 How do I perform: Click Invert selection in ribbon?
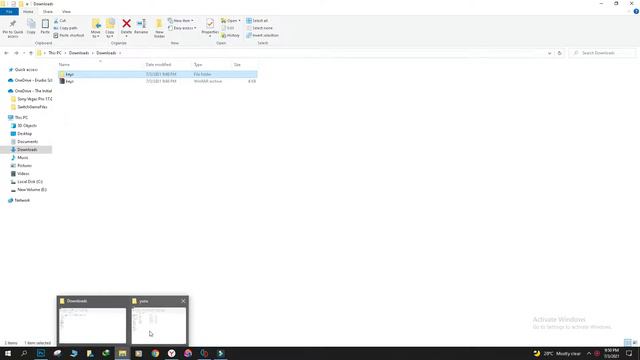pos(262,36)
